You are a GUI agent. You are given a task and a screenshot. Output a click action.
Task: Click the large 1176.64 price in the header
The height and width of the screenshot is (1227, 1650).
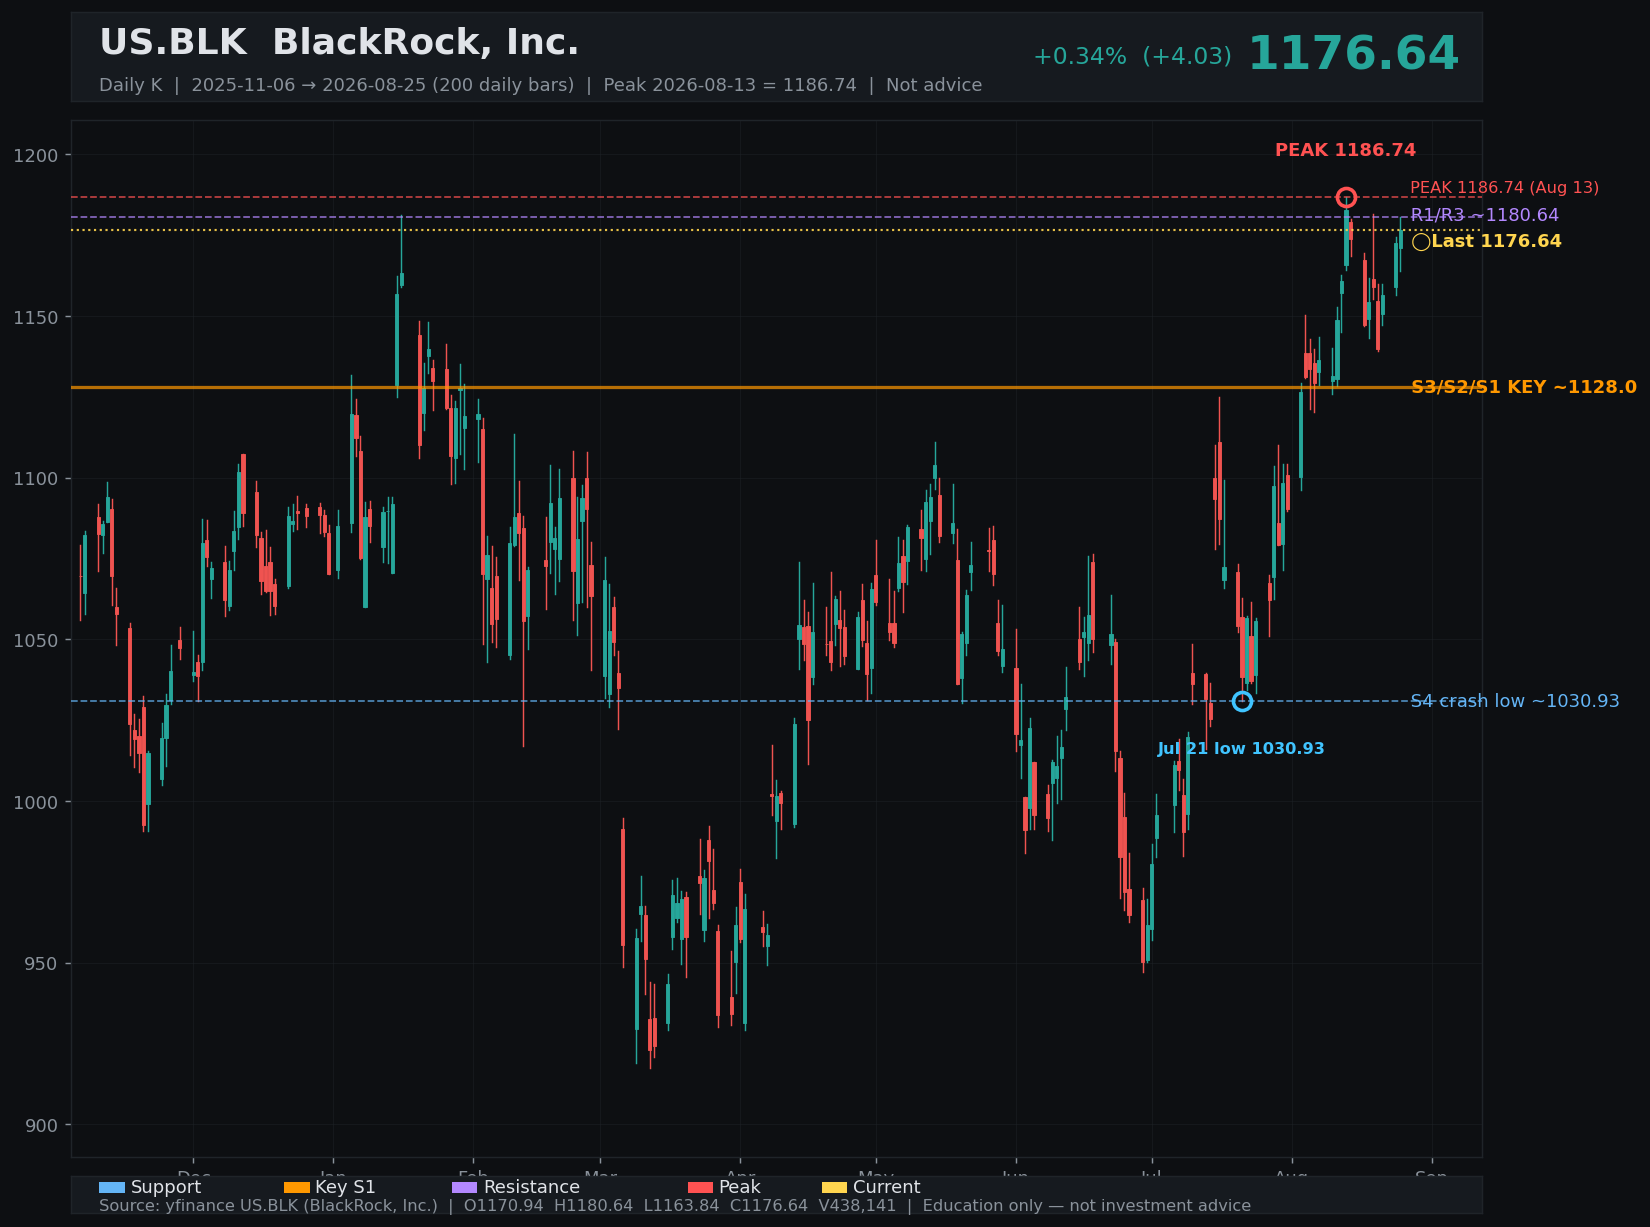pyautogui.click(x=1353, y=54)
